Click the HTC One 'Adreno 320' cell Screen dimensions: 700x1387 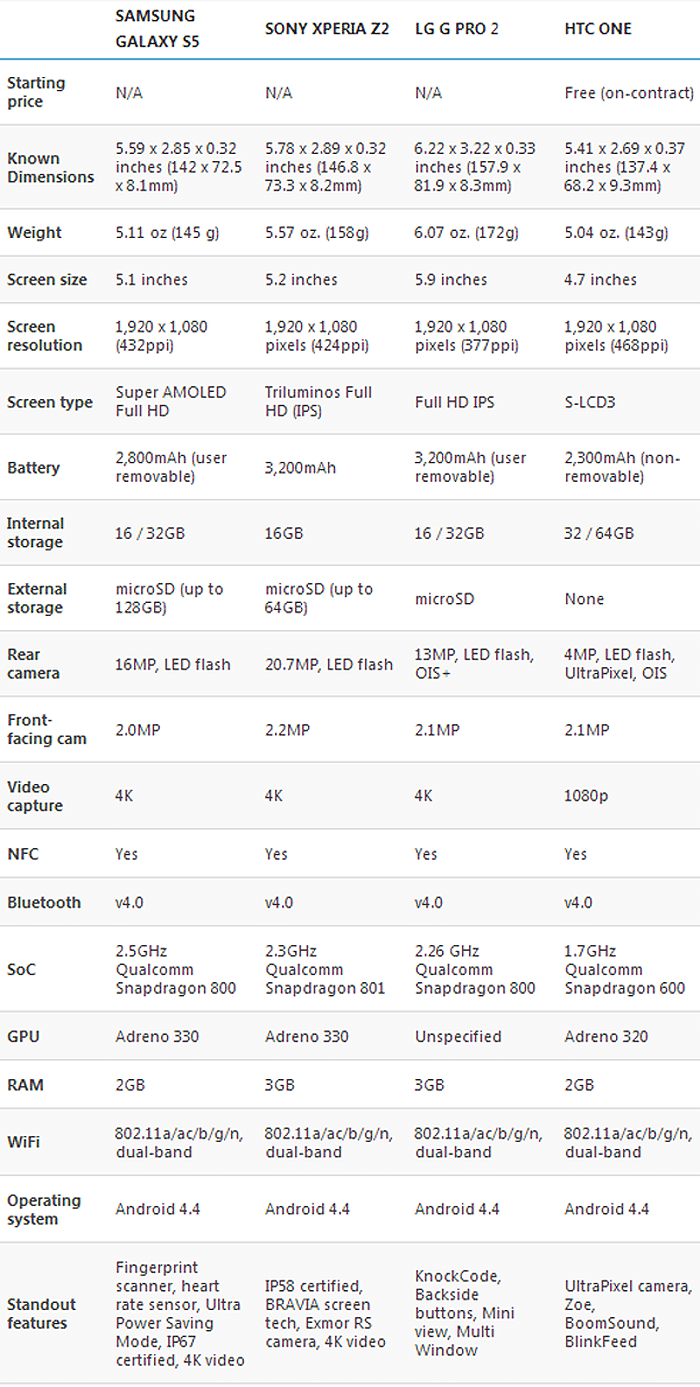click(x=607, y=1036)
